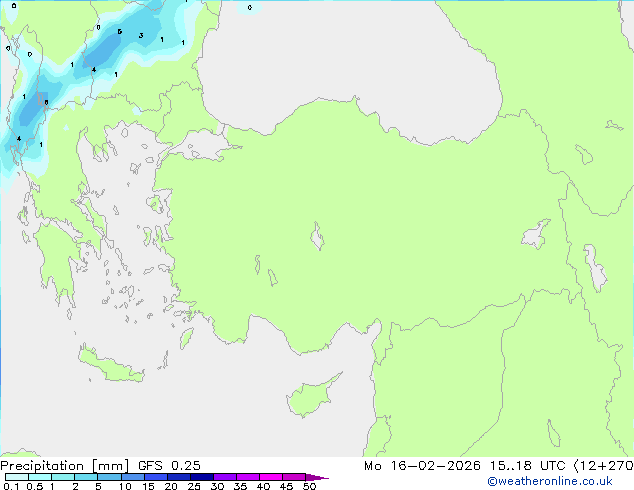This screenshot has height=490, width=634.
Task: Select the 0.1 to 0.5 mm legend swatch
Action: click(x=17, y=477)
